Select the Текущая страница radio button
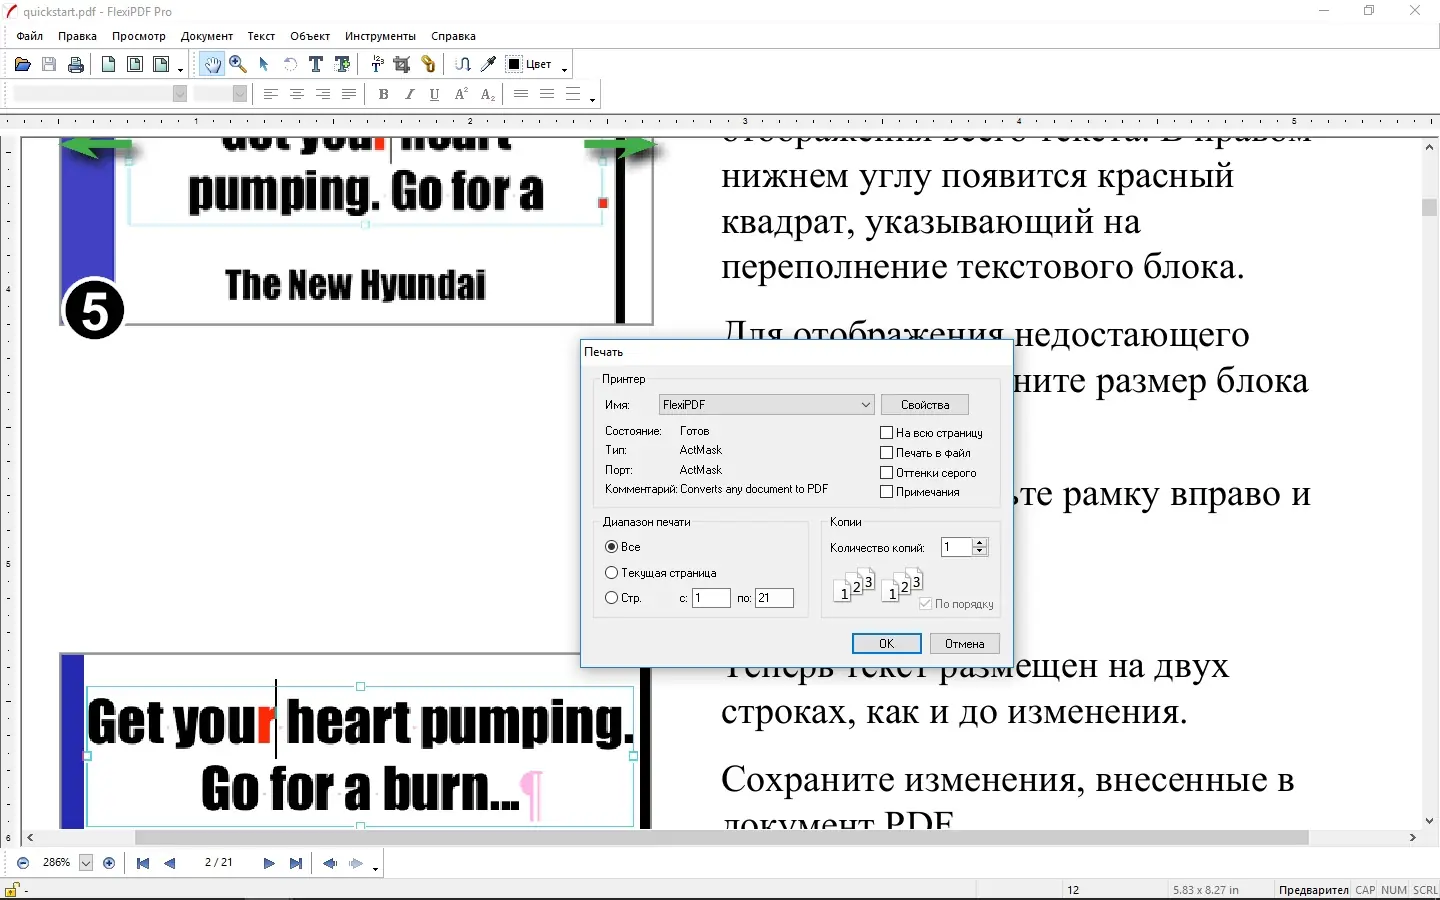Screen dimensions: 1440x900 point(611,572)
